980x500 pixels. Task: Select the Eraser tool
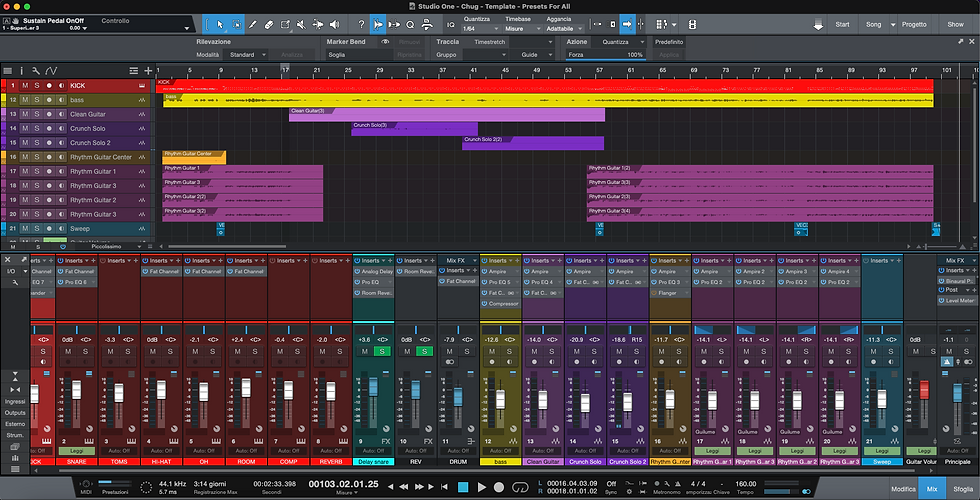(x=269, y=24)
